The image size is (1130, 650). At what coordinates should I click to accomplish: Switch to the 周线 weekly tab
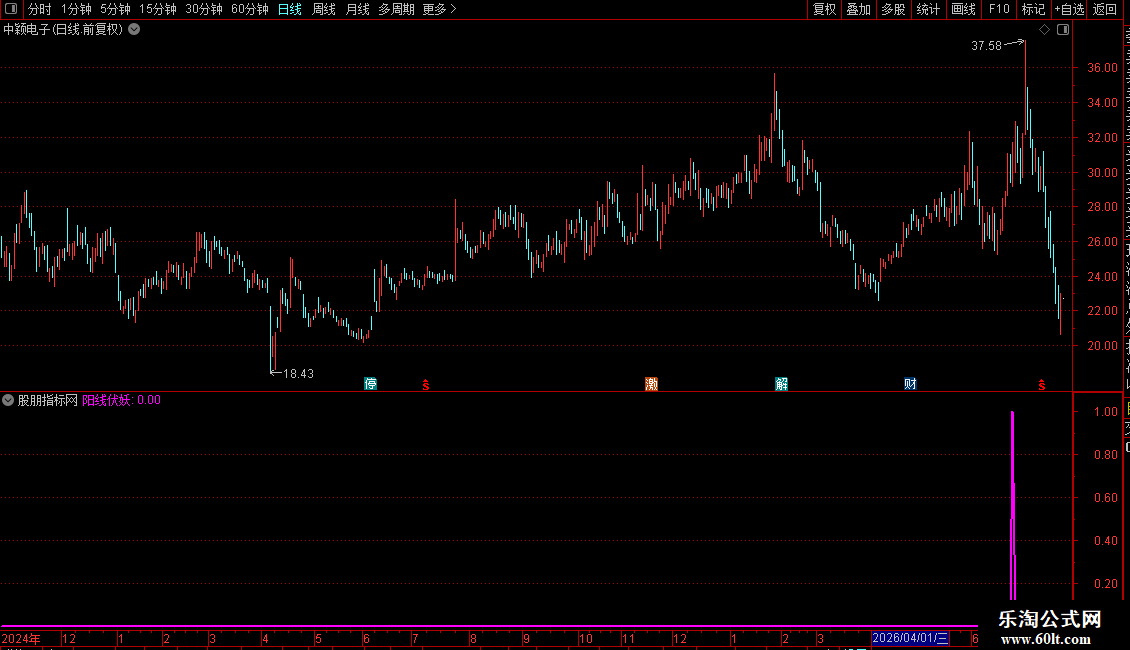(x=324, y=9)
